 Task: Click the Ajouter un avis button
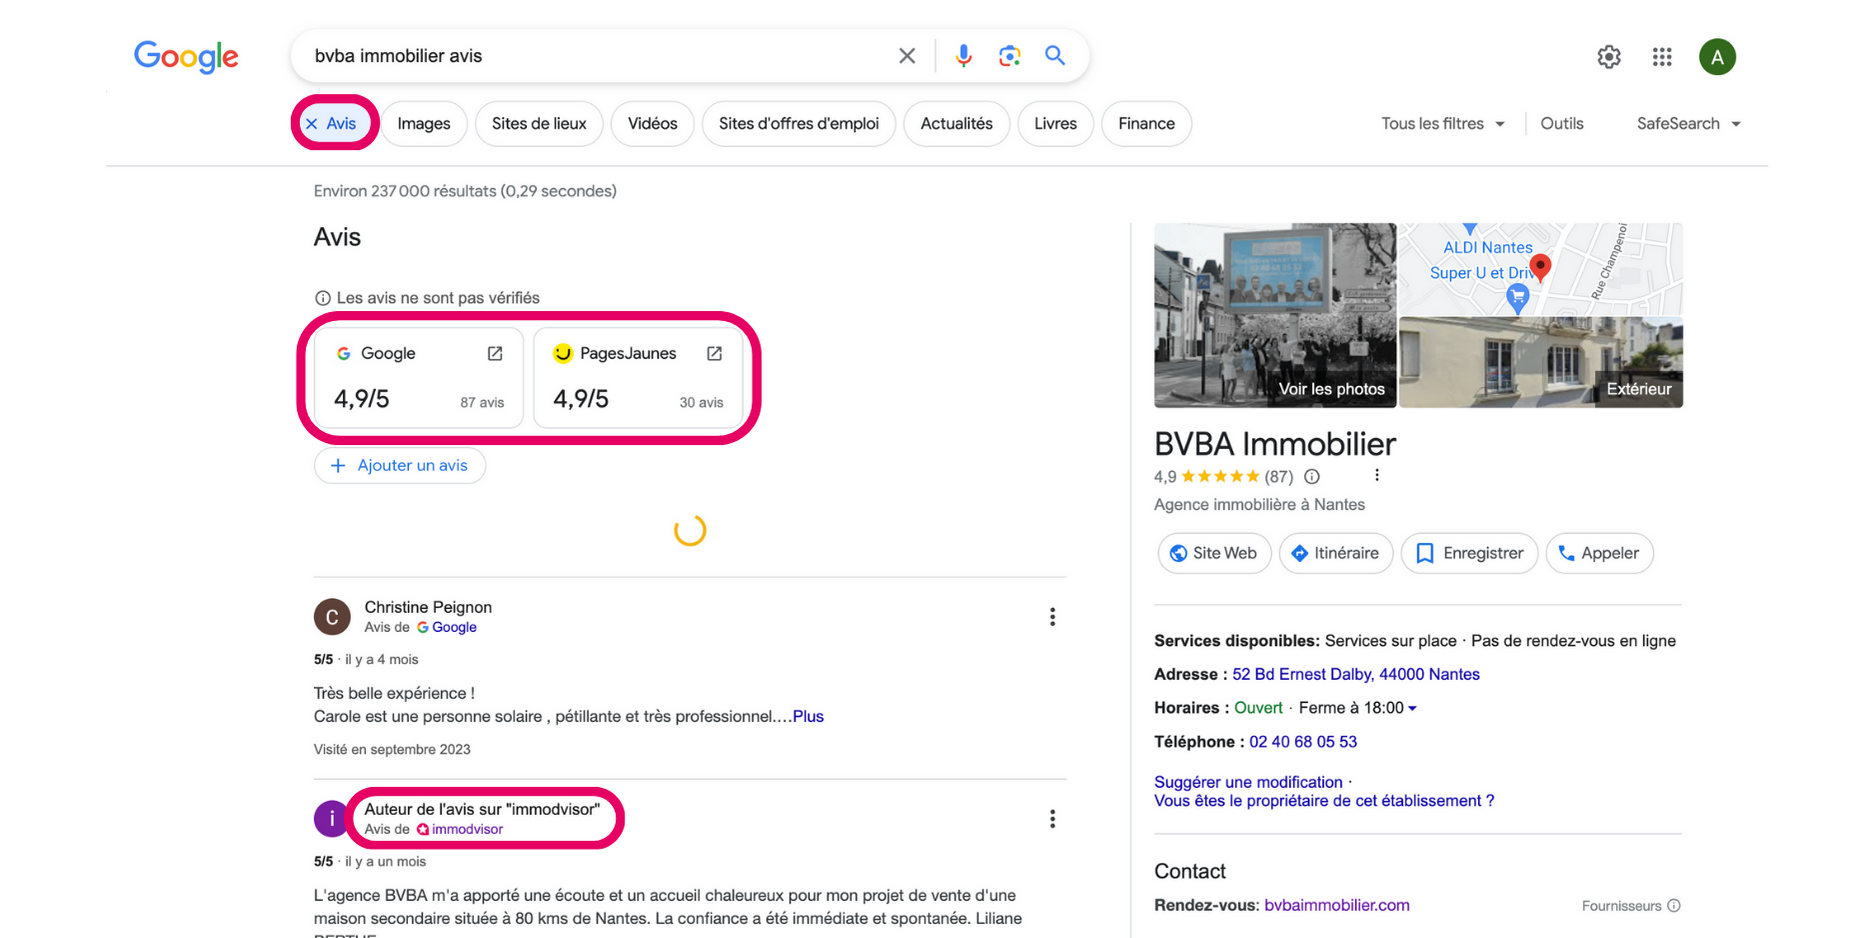click(x=400, y=466)
